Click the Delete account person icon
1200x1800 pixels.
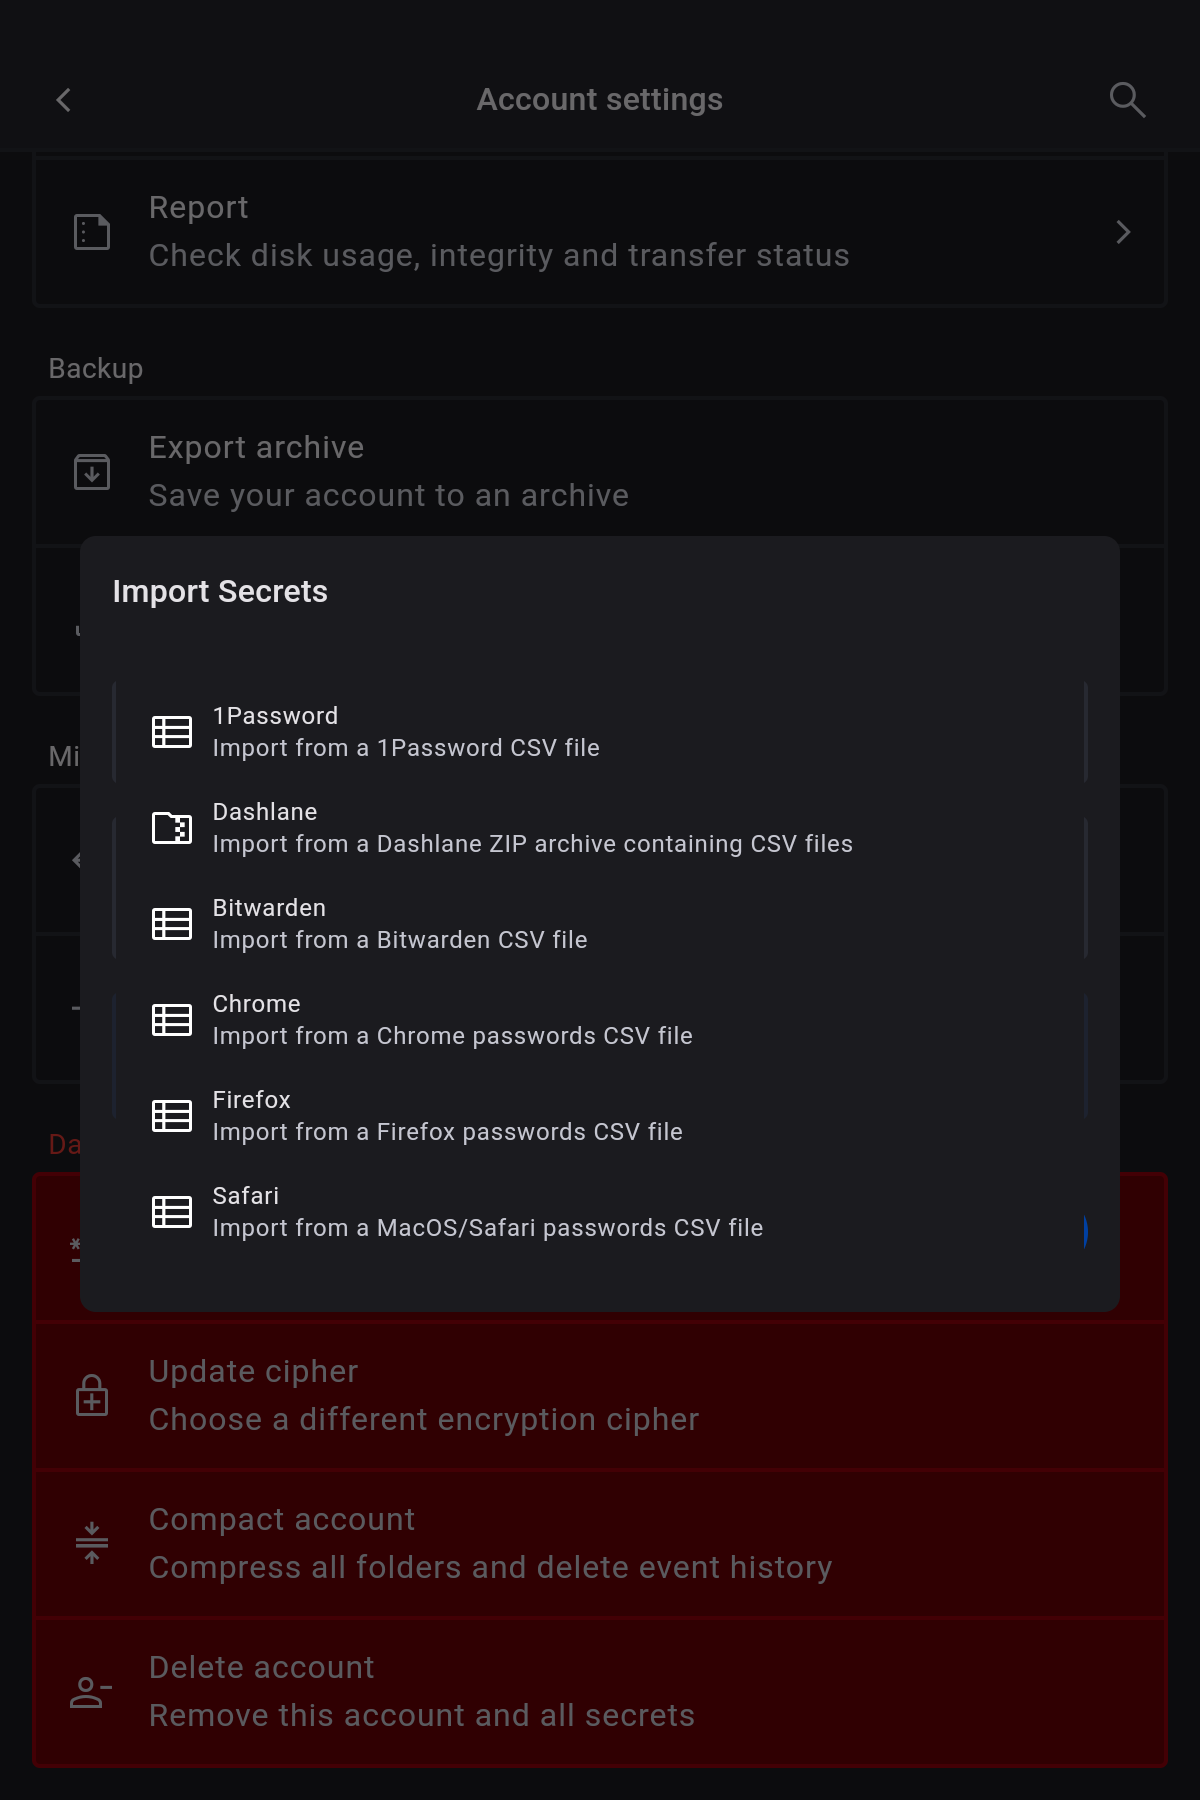pos(92,1691)
